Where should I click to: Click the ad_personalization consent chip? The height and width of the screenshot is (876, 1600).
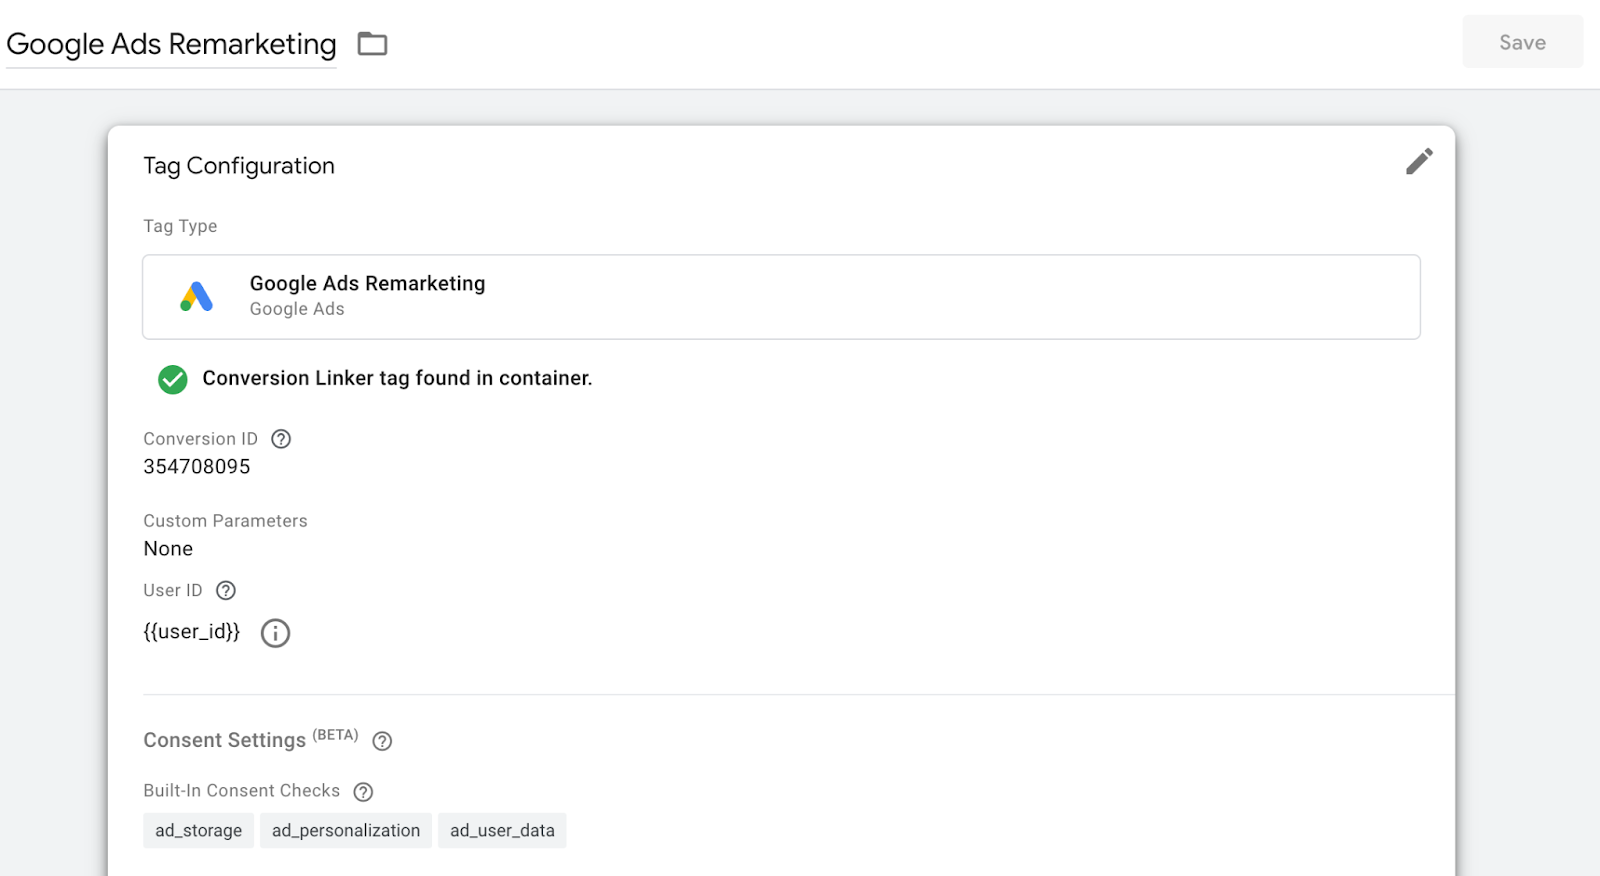click(346, 830)
